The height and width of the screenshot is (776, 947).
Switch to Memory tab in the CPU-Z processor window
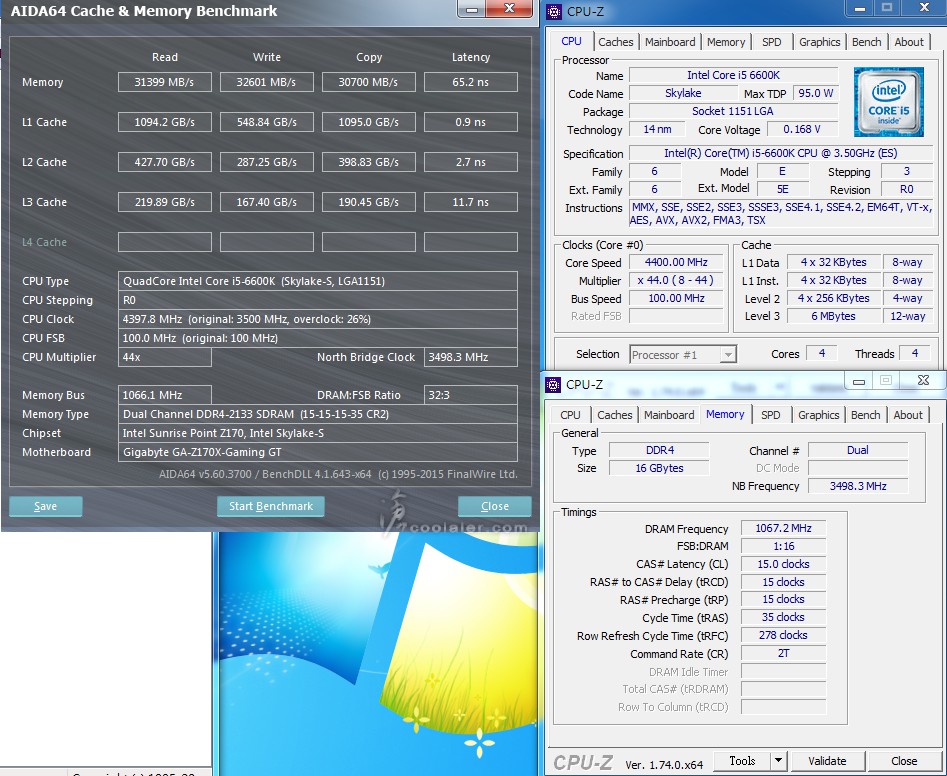point(726,42)
